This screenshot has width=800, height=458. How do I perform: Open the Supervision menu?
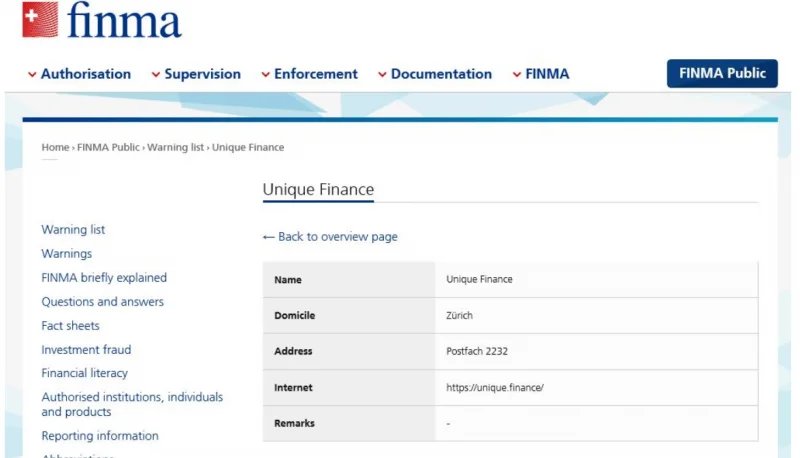203,74
